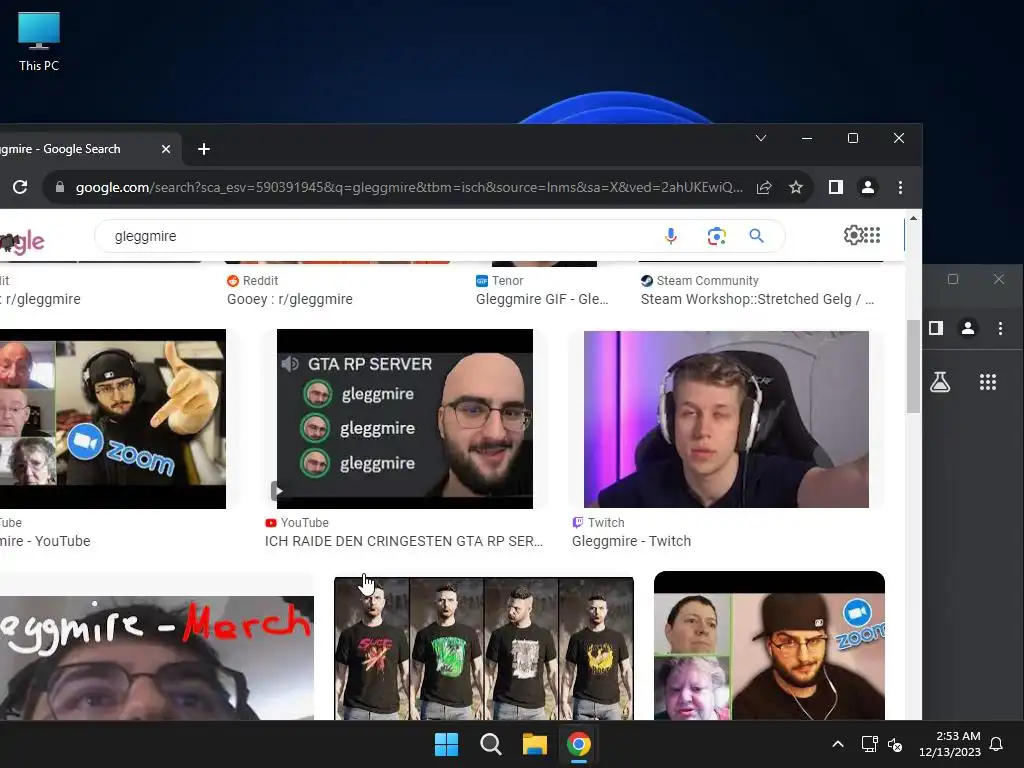1024x768 pixels.
Task: Click the Reddit source label
Action: click(x=260, y=281)
